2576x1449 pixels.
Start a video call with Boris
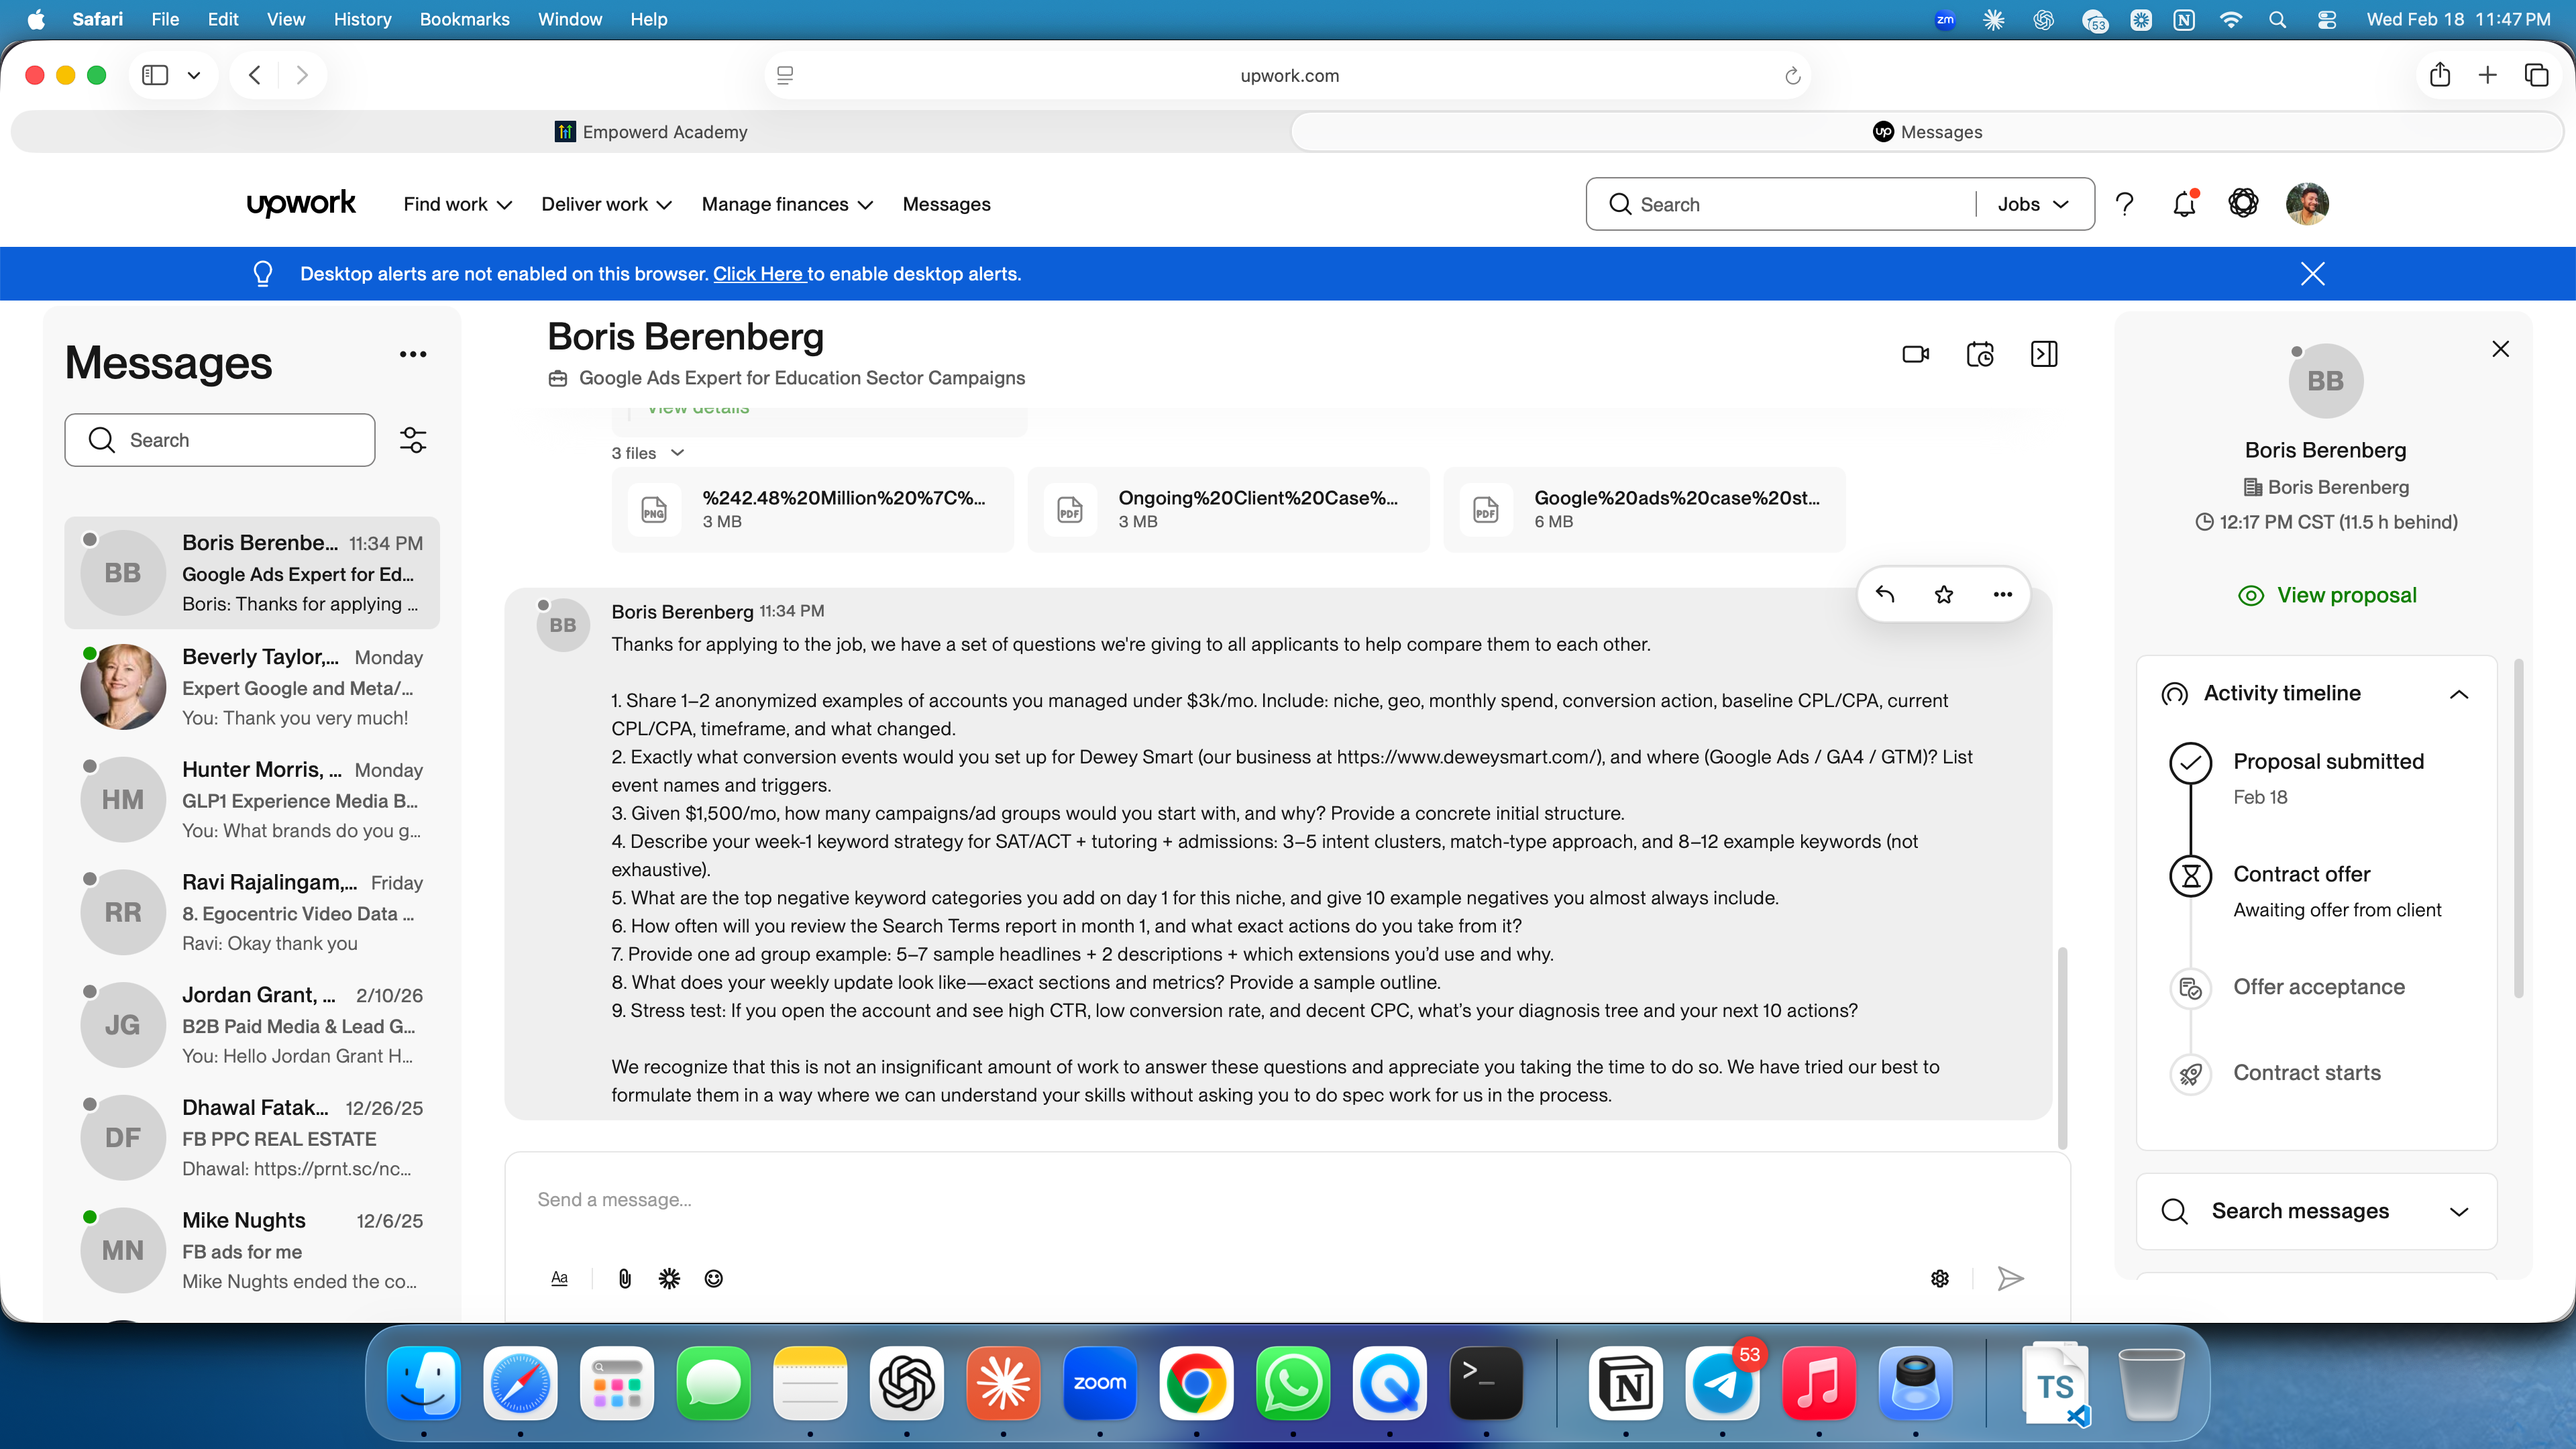(x=1915, y=354)
